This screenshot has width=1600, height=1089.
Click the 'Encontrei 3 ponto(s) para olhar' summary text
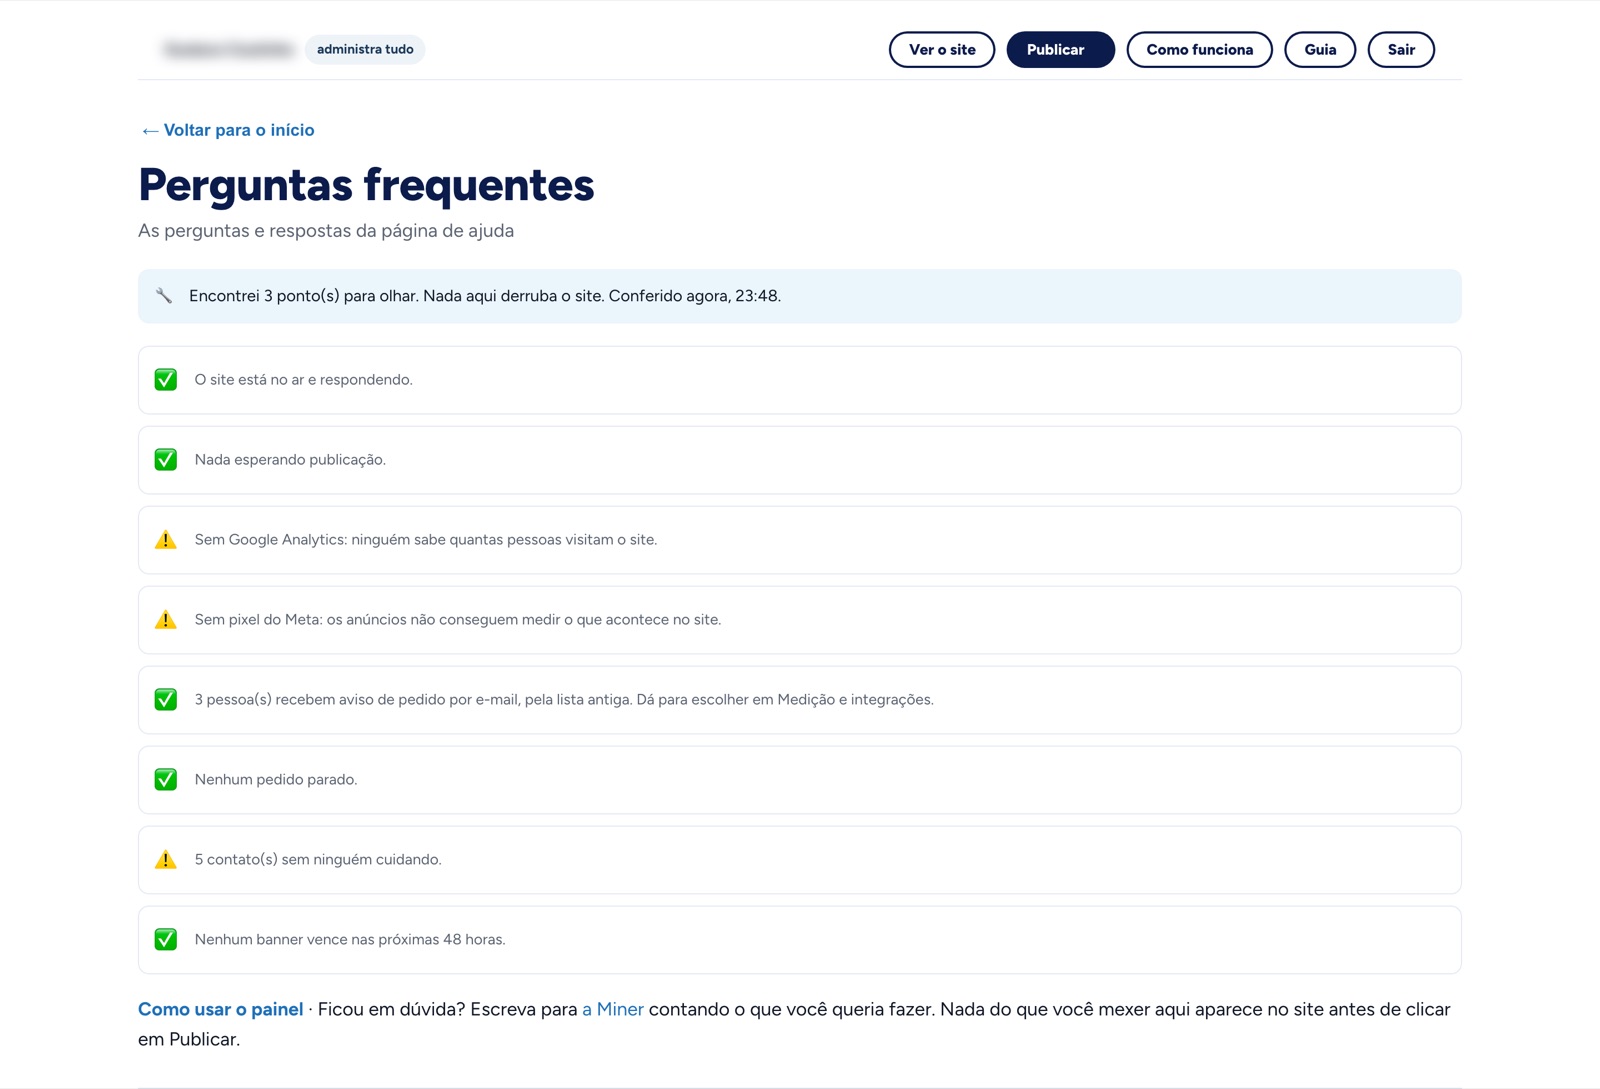point(485,296)
